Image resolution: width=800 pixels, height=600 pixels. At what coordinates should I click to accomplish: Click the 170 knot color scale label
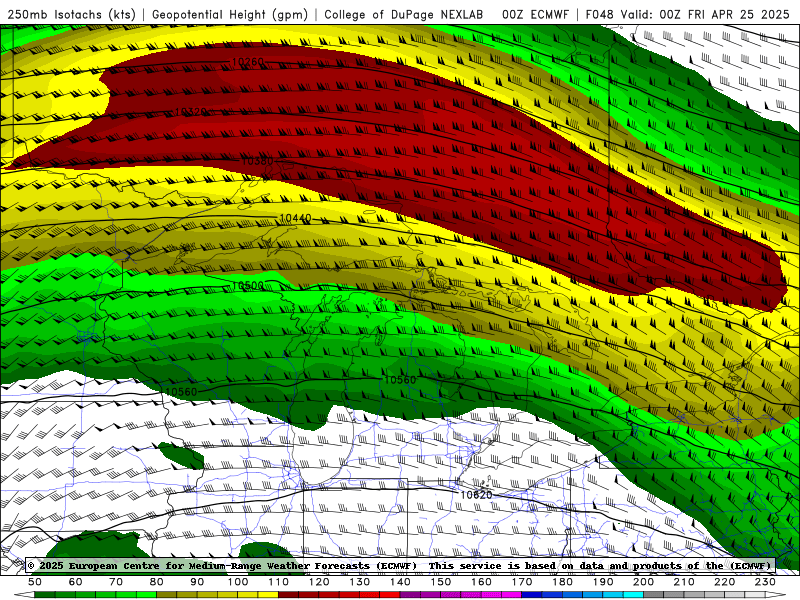[x=522, y=582]
